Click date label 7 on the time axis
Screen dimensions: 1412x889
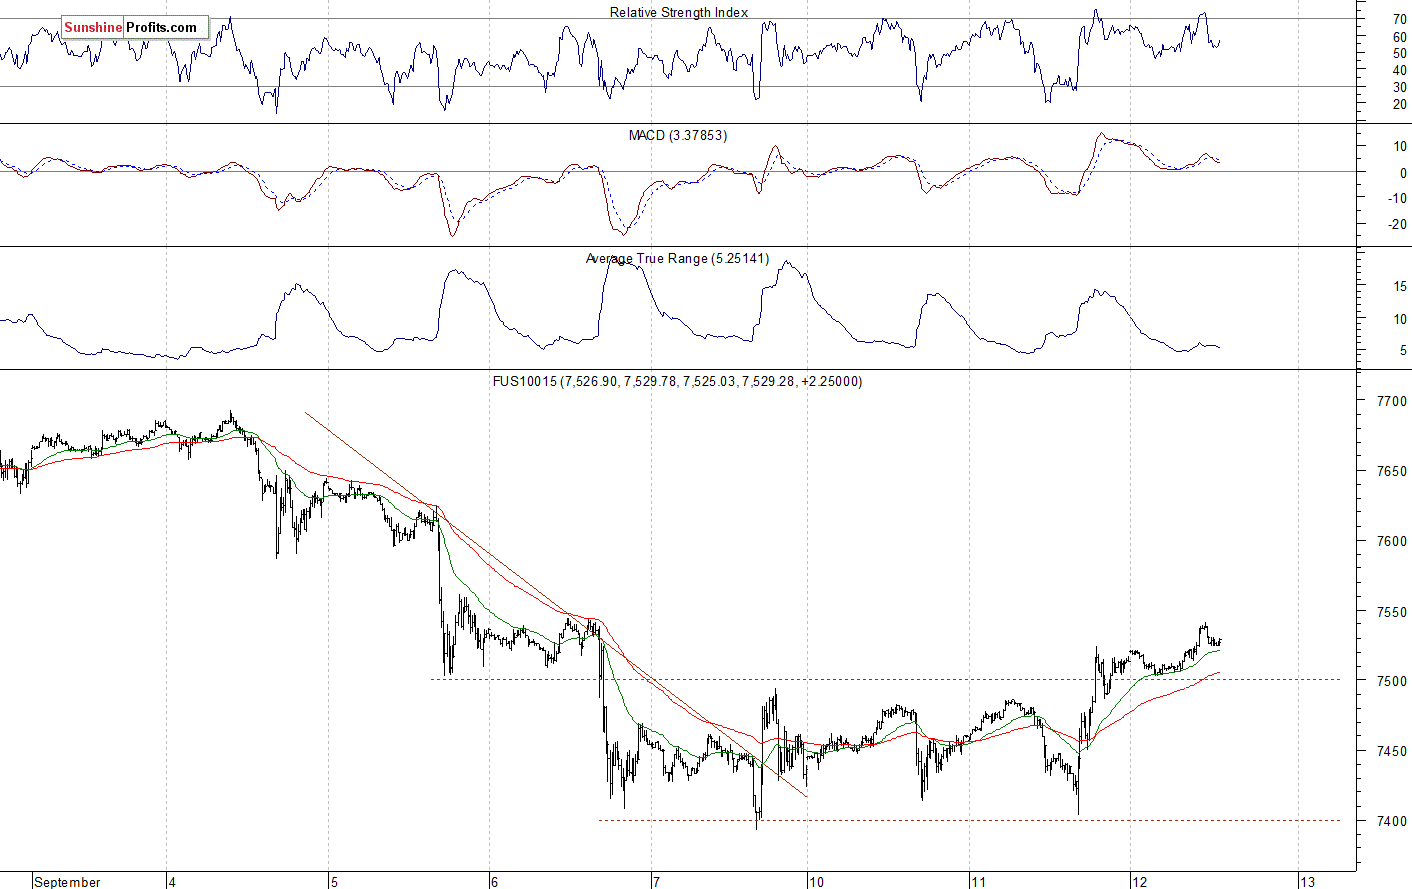pos(656,882)
